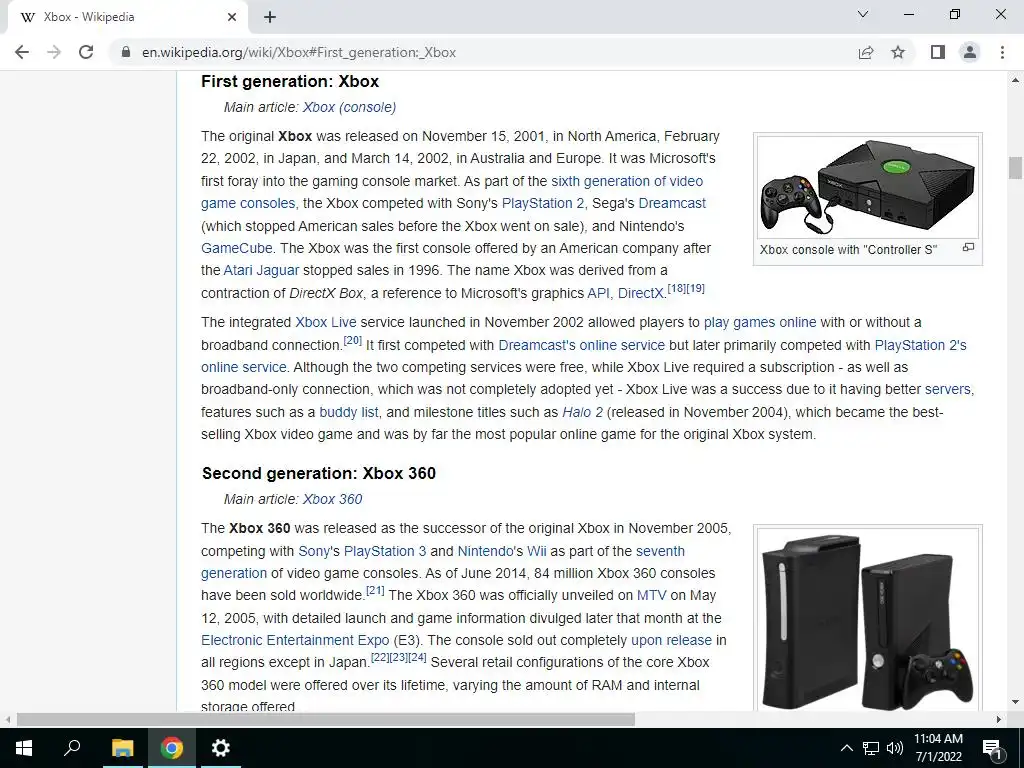The width and height of the screenshot is (1024, 768).
Task: Open the Halo 2 link
Action: tap(583, 412)
